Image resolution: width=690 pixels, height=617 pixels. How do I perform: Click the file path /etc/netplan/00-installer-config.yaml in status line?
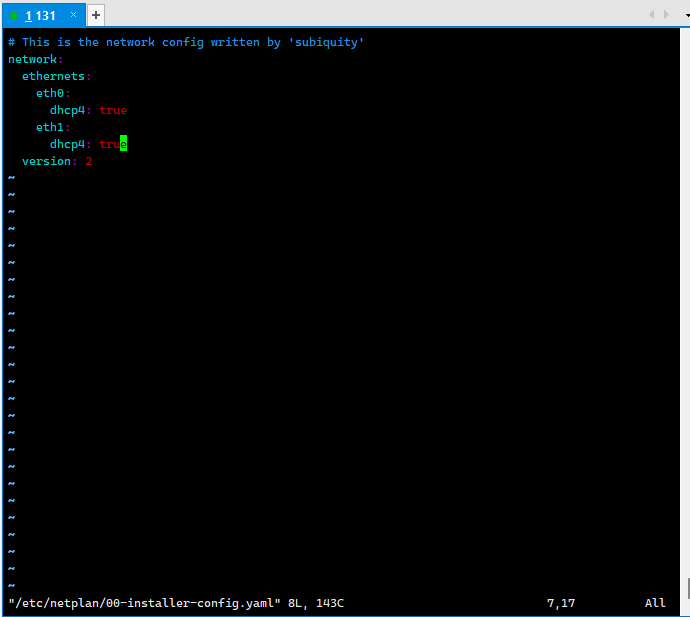(x=144, y=603)
